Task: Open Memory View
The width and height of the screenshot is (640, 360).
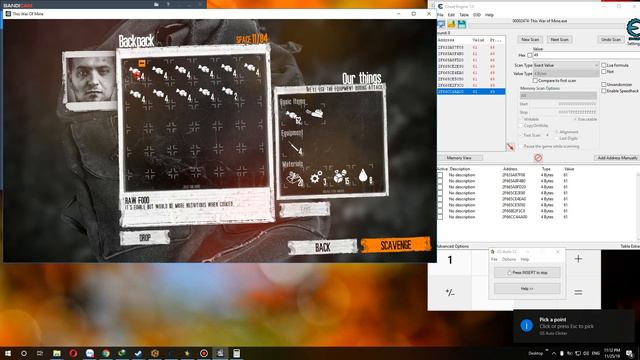Action: (x=459, y=158)
